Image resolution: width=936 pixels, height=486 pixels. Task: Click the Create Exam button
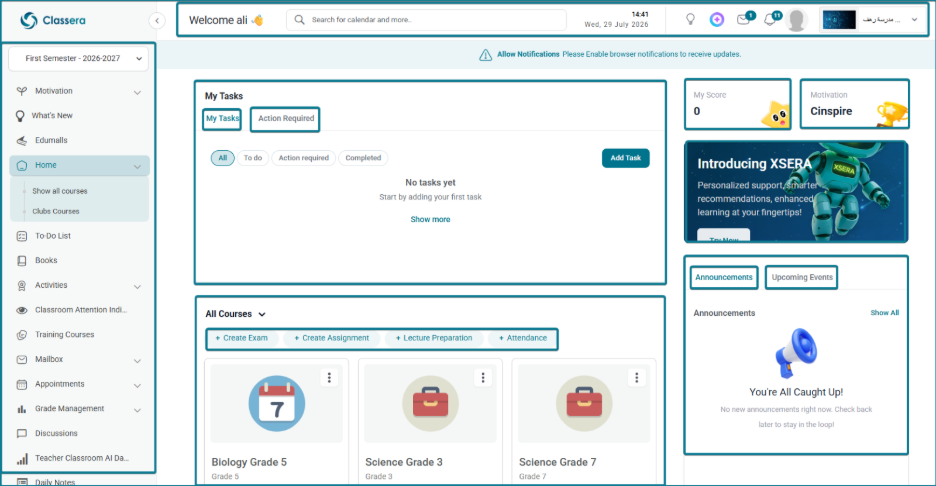point(242,339)
